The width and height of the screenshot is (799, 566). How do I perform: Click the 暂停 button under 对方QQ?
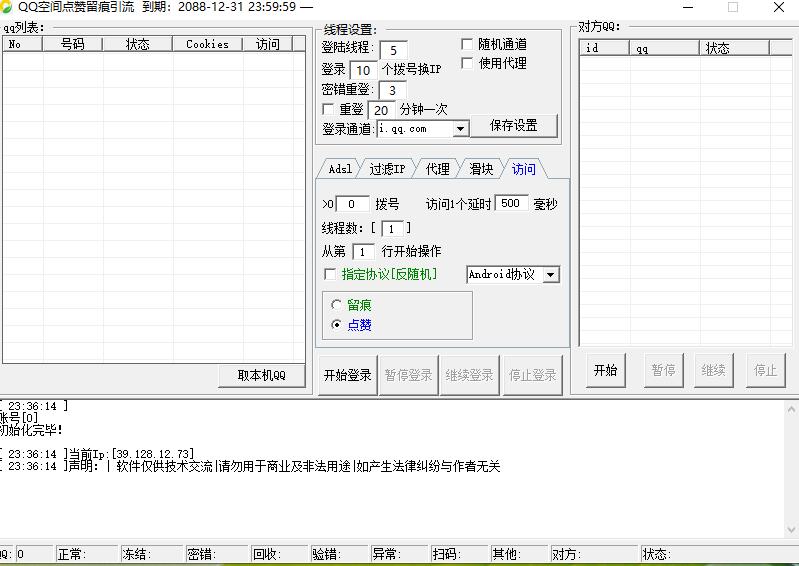[663, 370]
